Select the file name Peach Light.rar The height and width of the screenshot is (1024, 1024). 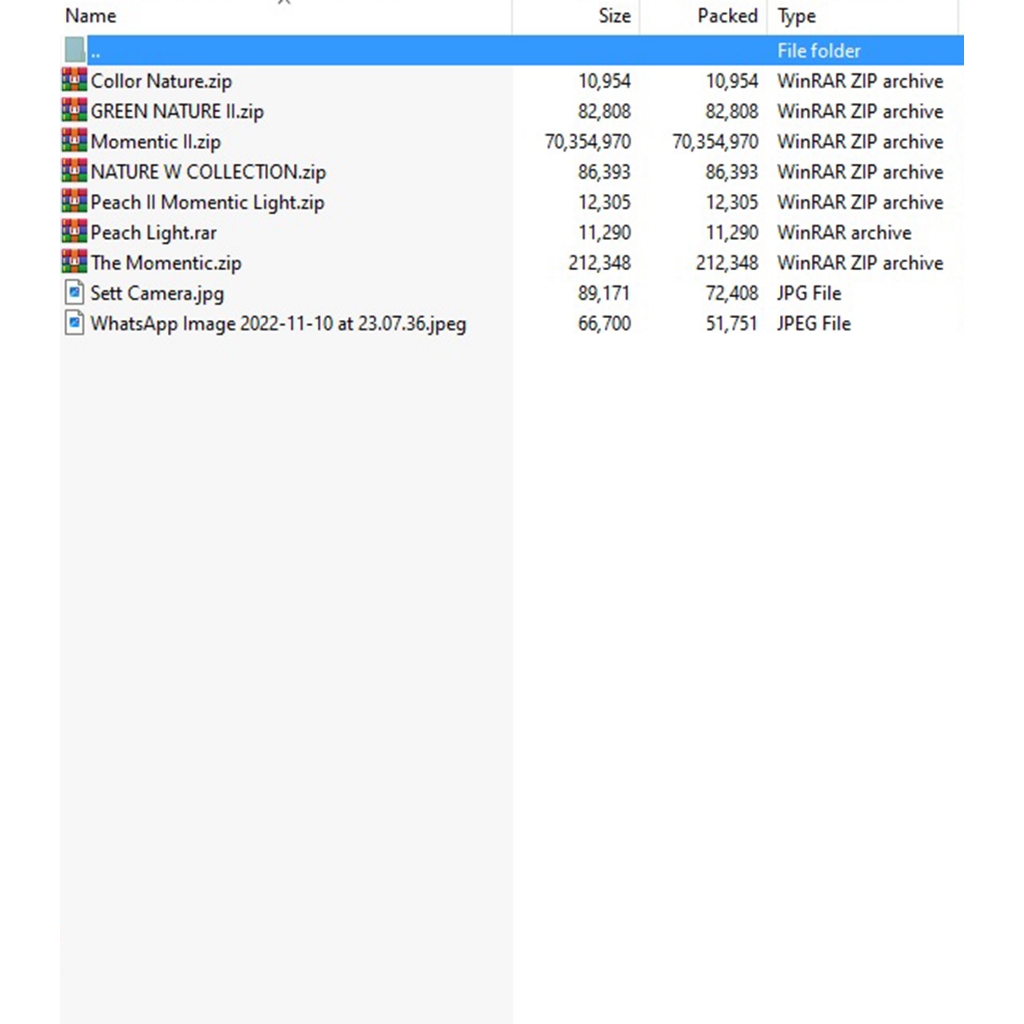click(x=153, y=232)
